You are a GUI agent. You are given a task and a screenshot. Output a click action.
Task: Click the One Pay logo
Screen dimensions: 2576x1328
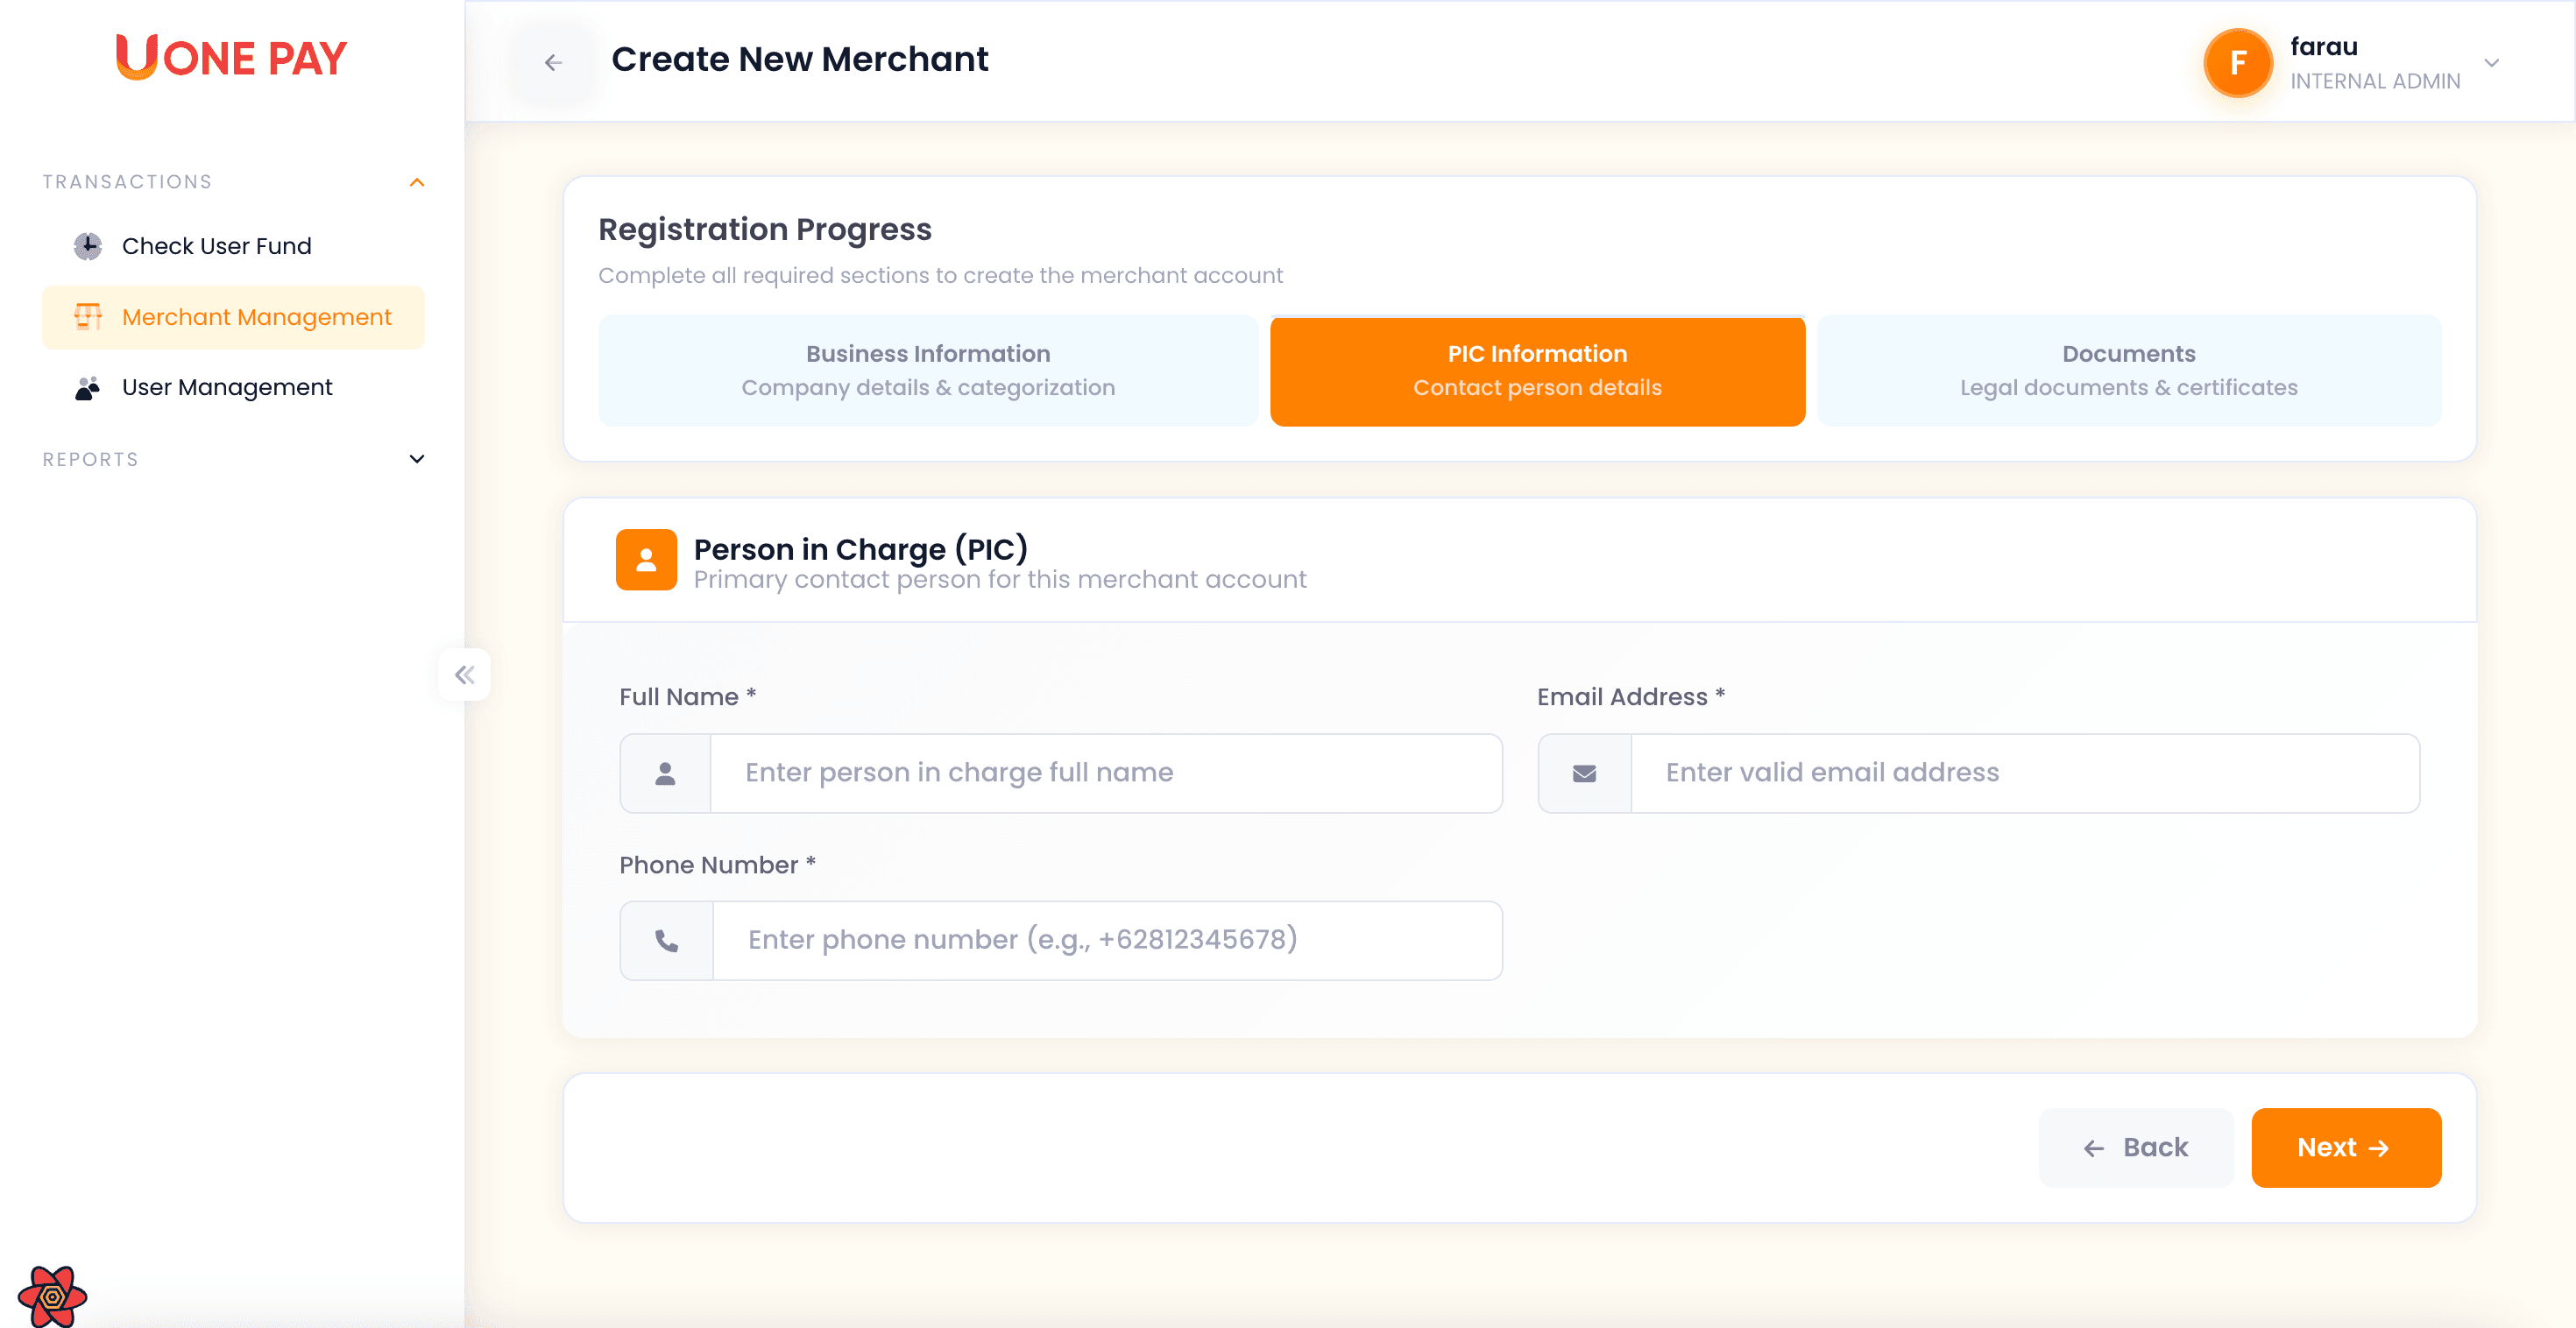(x=232, y=58)
